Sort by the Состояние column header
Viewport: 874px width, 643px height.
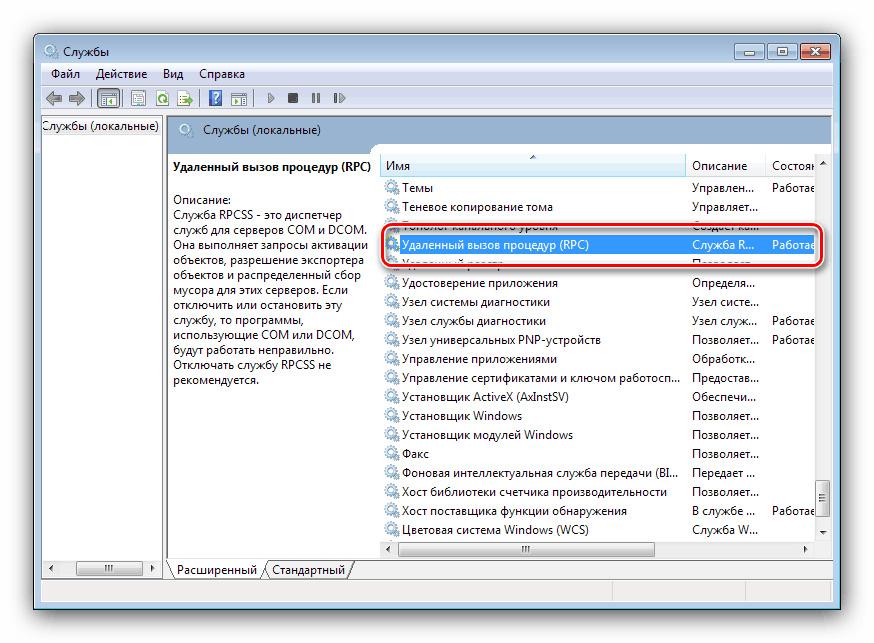coord(790,165)
